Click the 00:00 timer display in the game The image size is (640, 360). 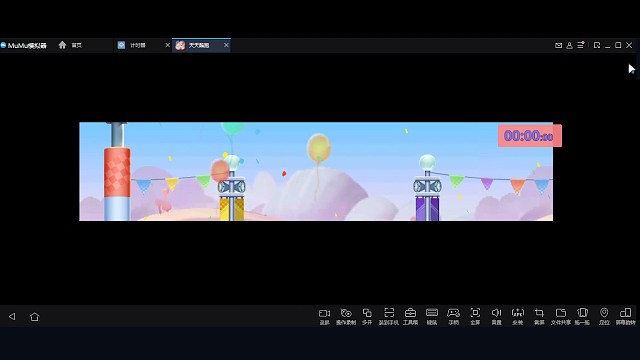click(x=529, y=136)
